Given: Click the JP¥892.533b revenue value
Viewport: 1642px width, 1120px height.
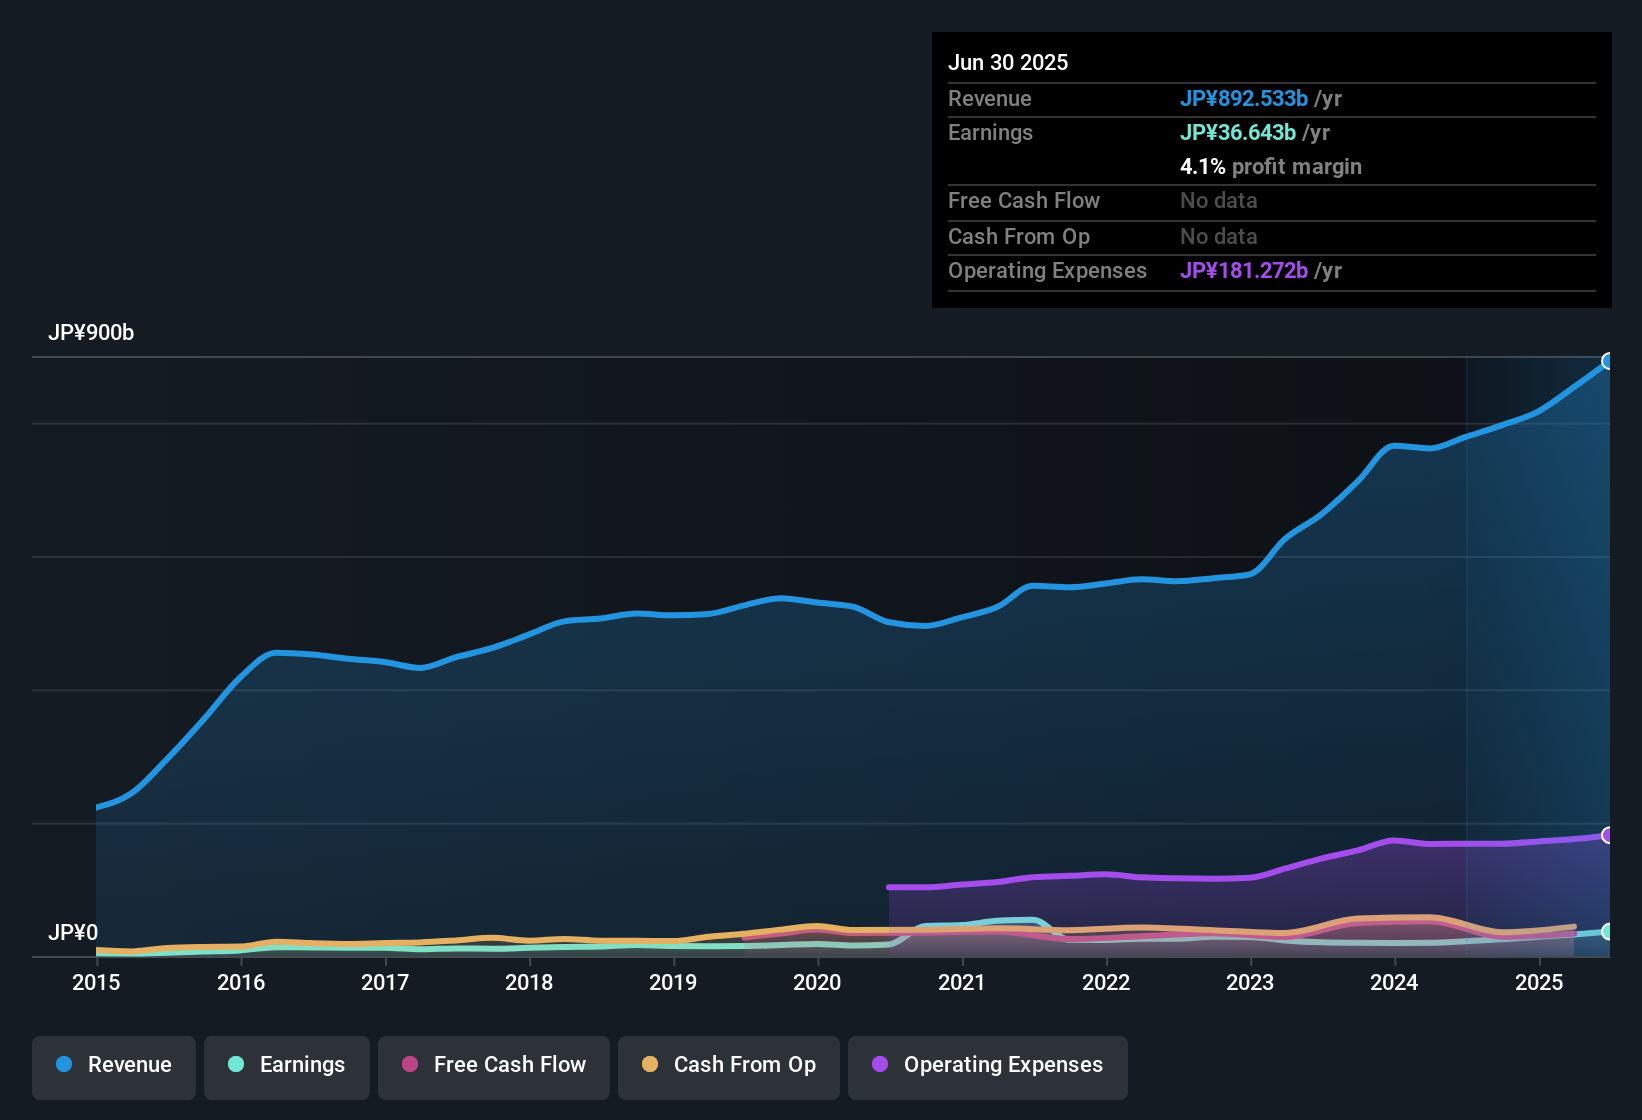Looking at the screenshot, I should point(1245,99).
